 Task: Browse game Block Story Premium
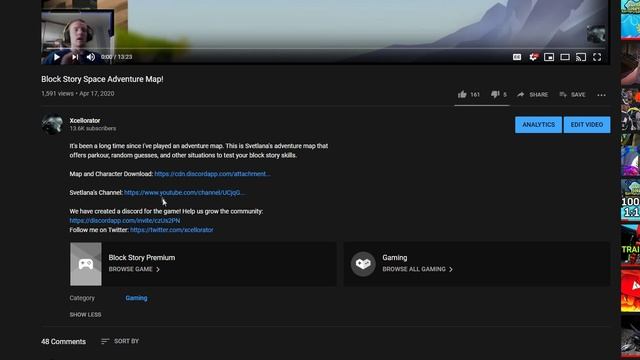point(134,269)
